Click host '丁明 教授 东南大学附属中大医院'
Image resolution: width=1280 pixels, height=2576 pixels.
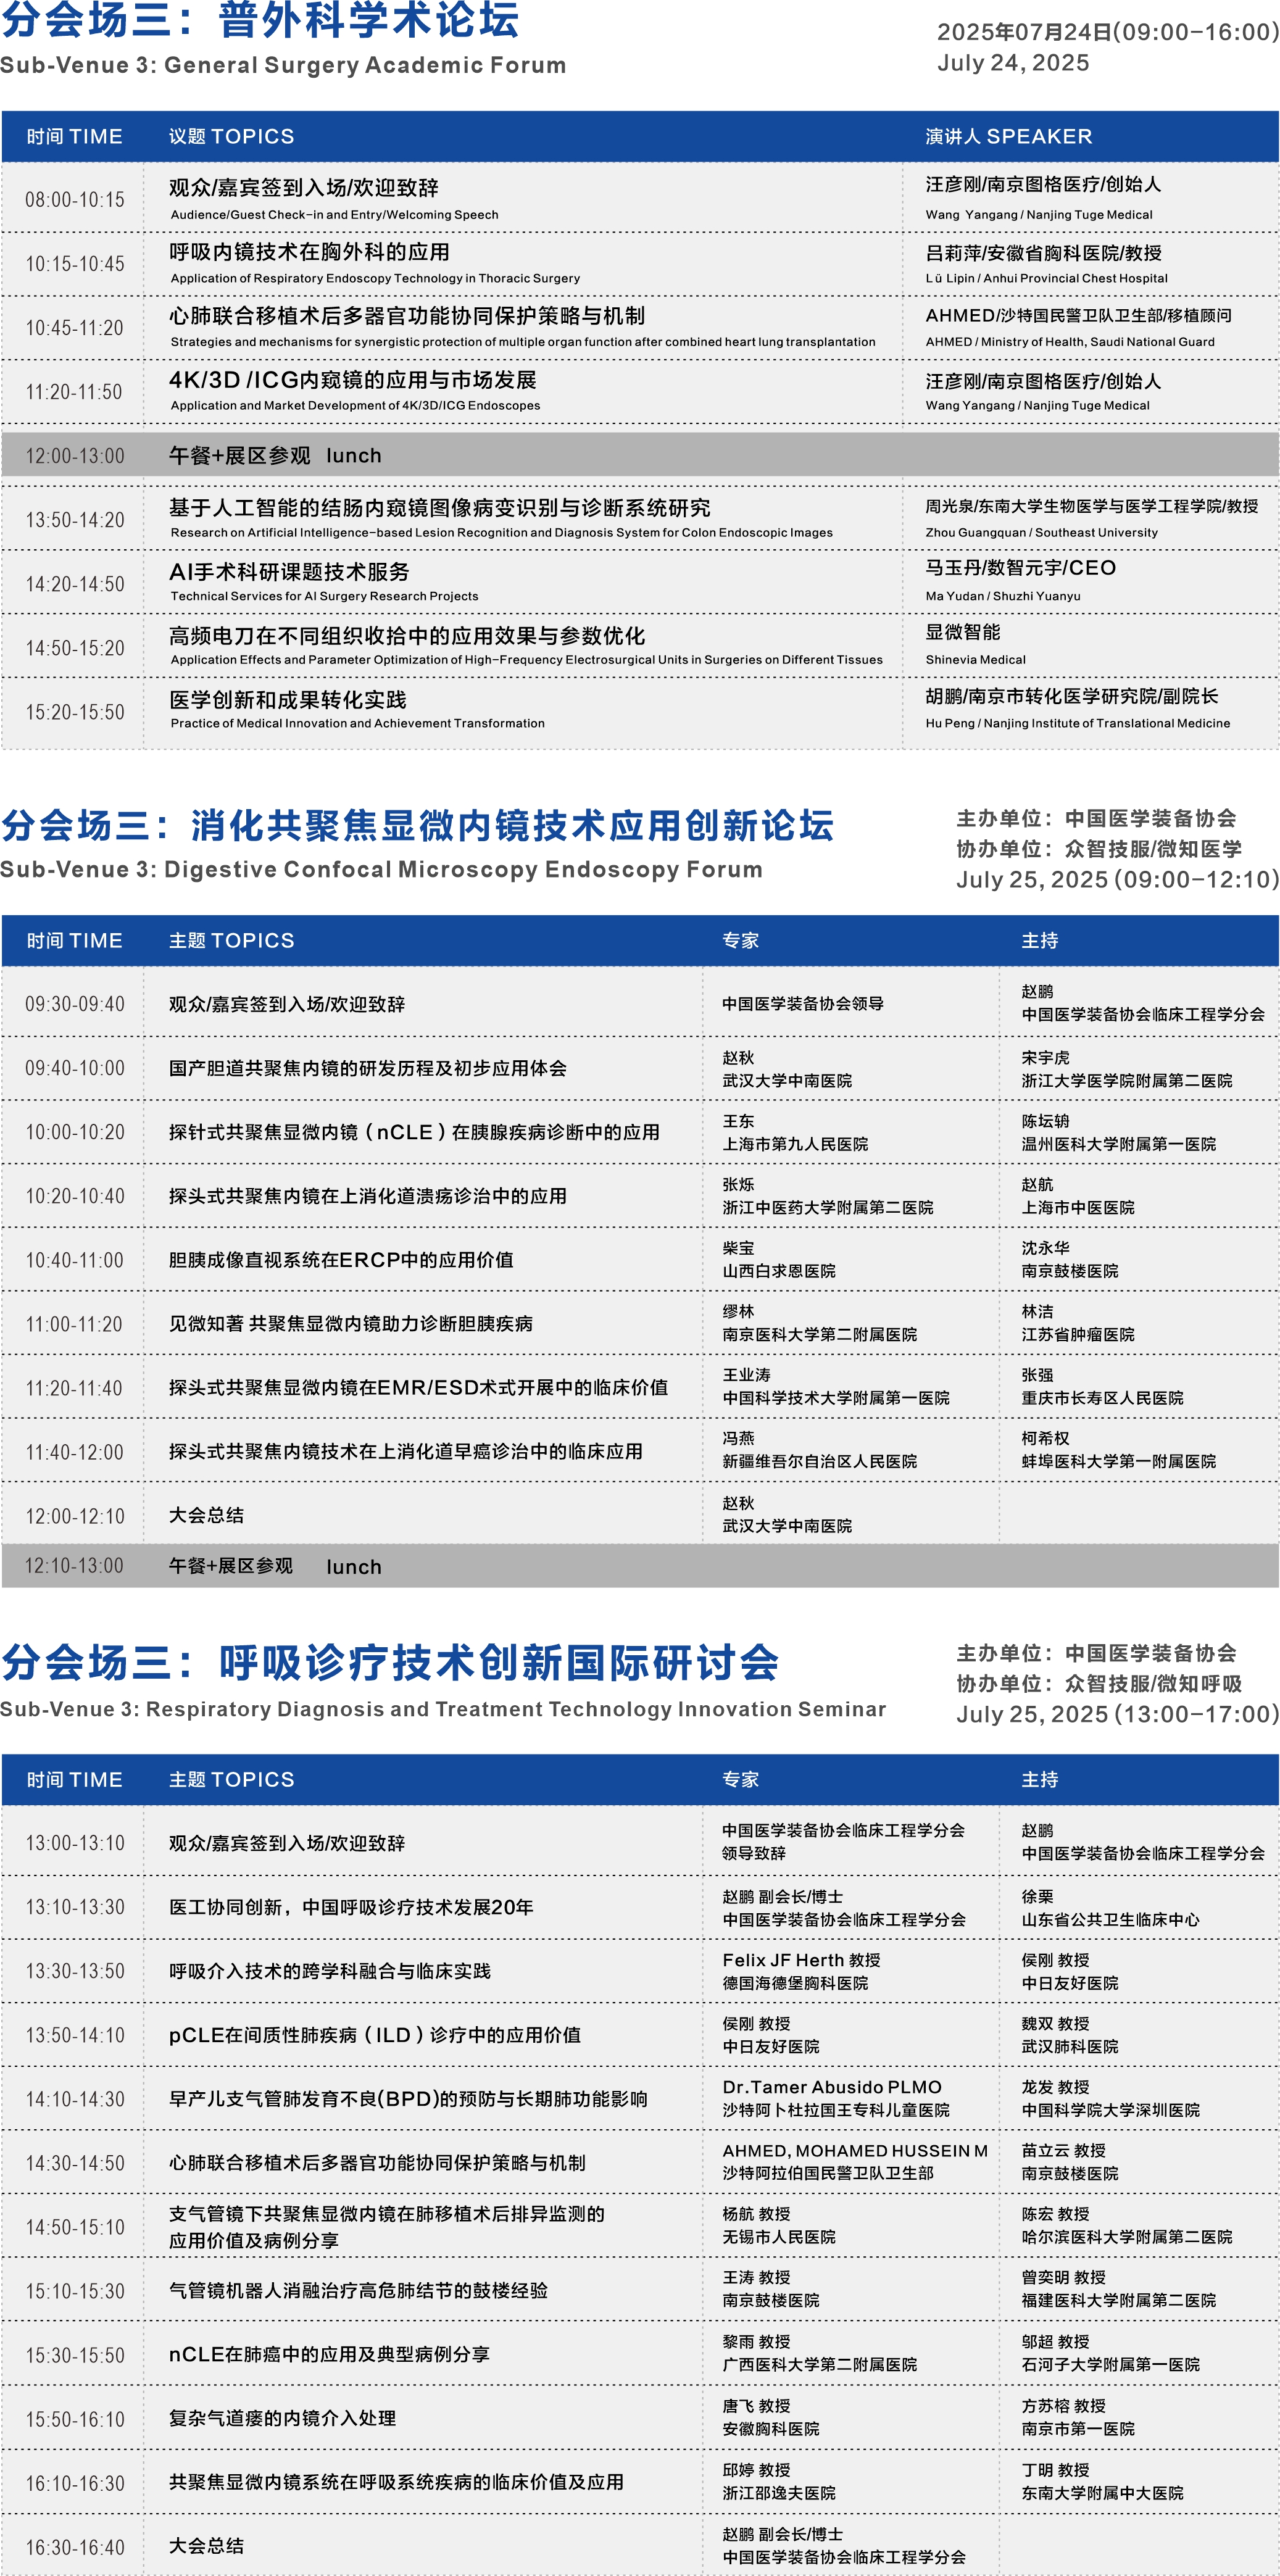1102,2481
